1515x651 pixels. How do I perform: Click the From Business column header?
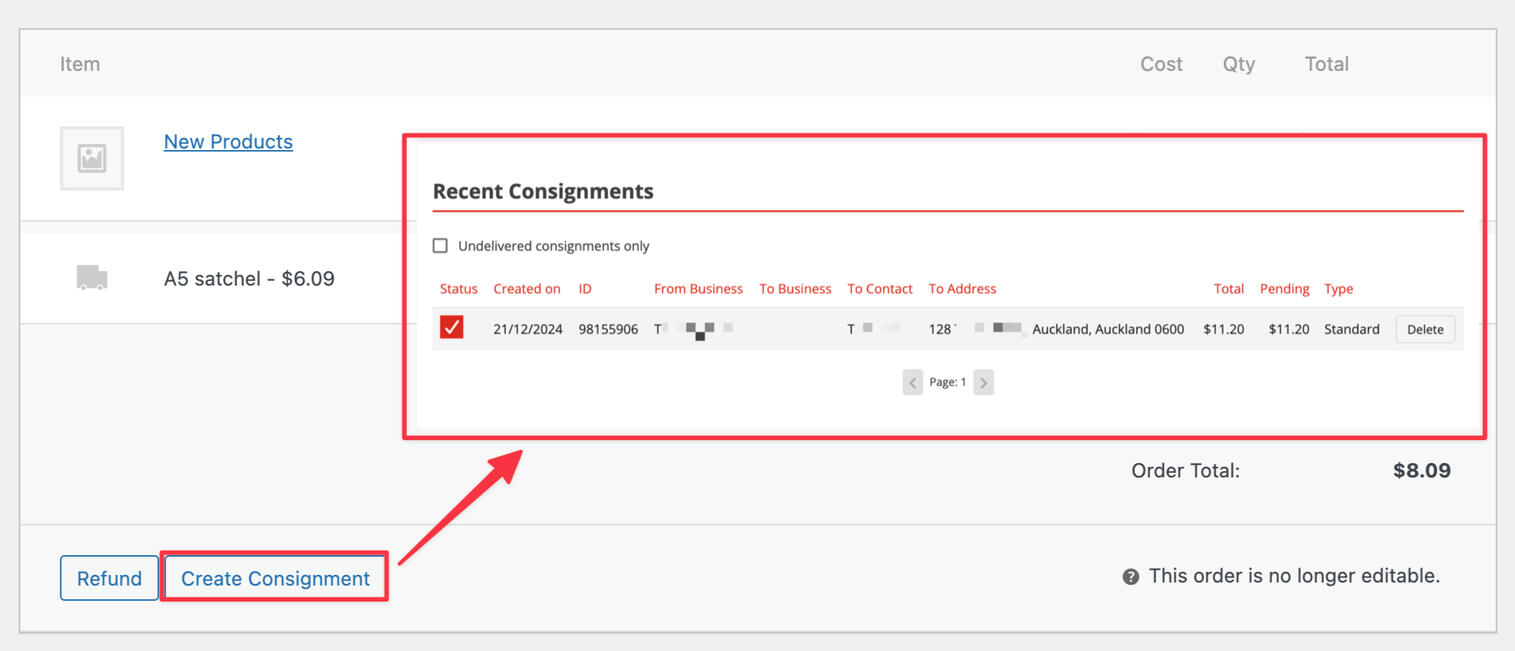[x=698, y=289]
